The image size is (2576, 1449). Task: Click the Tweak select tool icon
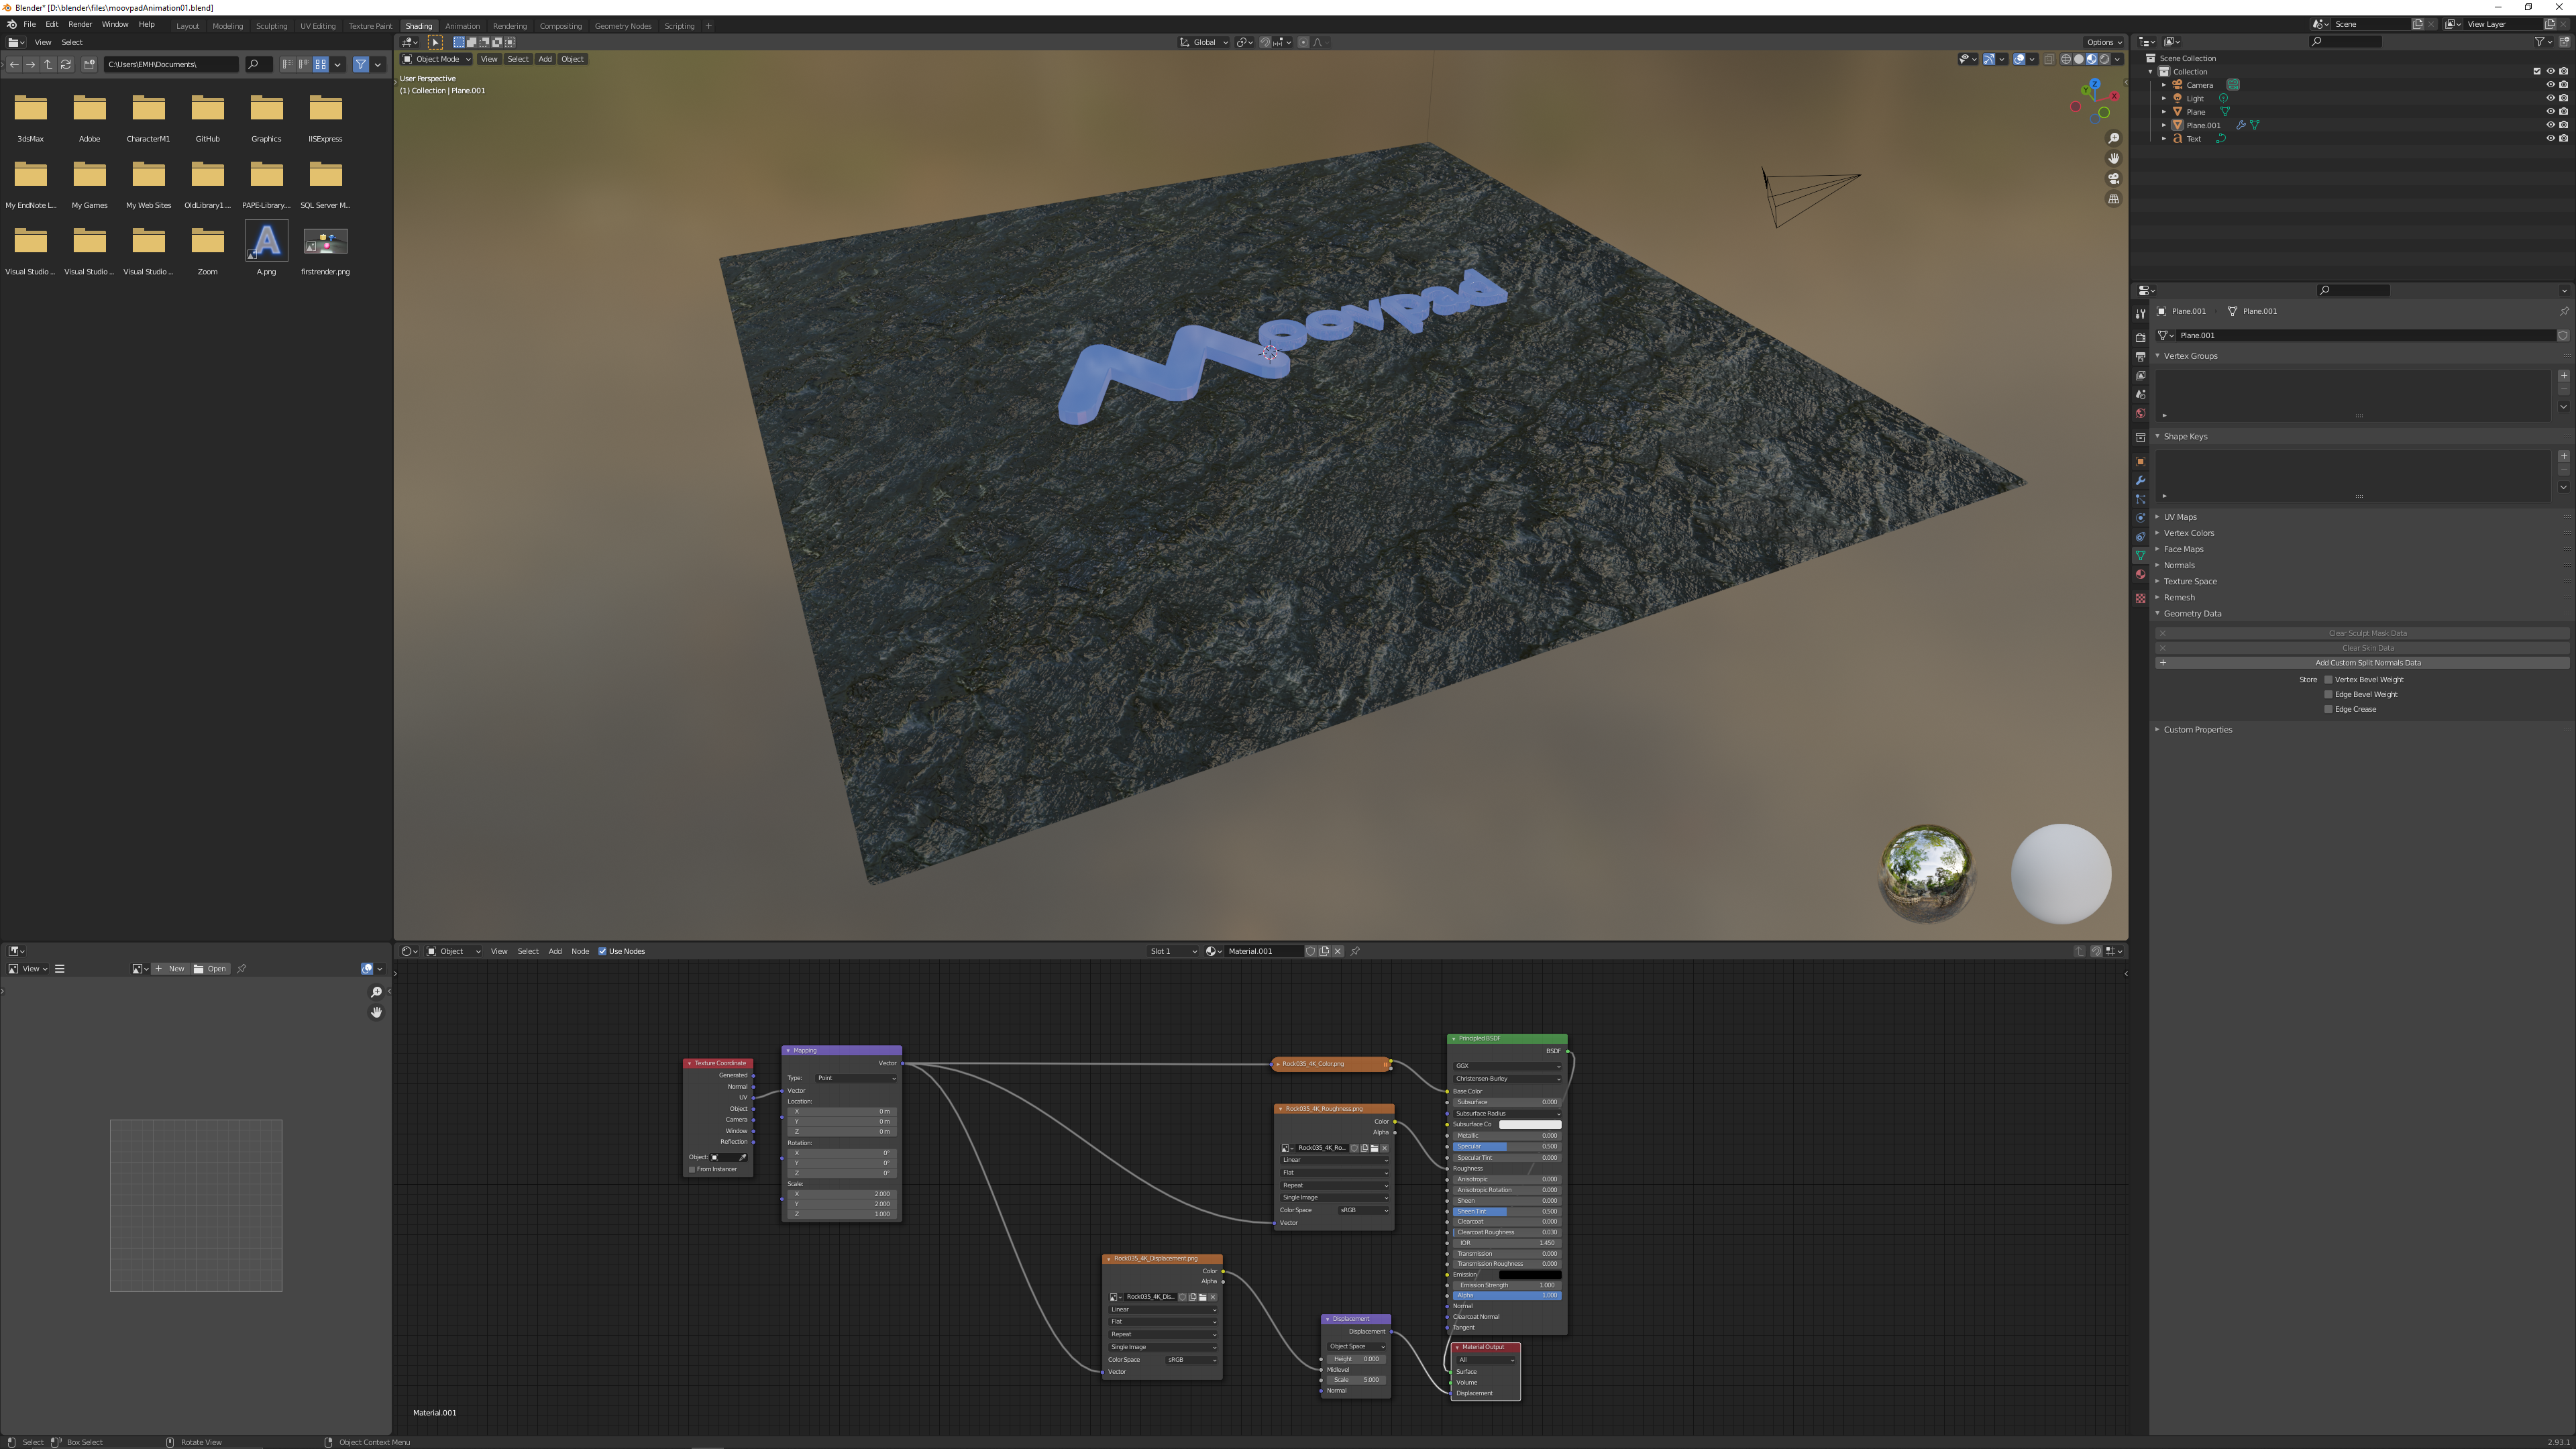435,42
